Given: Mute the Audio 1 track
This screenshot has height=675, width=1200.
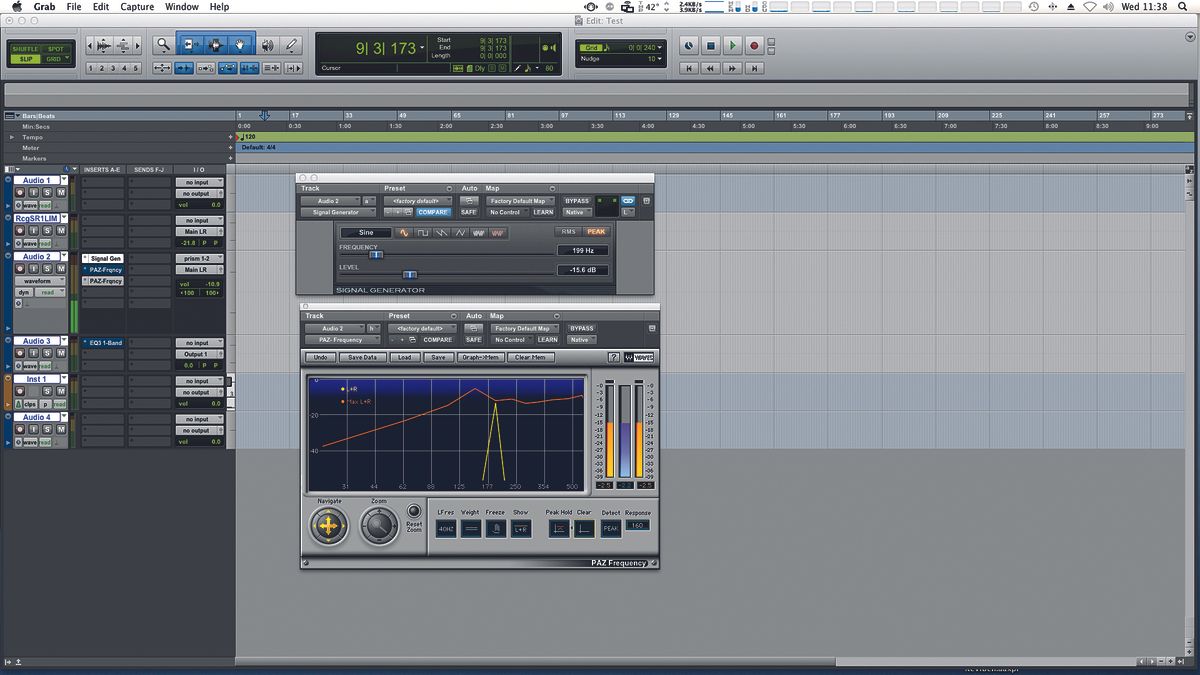Looking at the screenshot, I should pos(61,192).
